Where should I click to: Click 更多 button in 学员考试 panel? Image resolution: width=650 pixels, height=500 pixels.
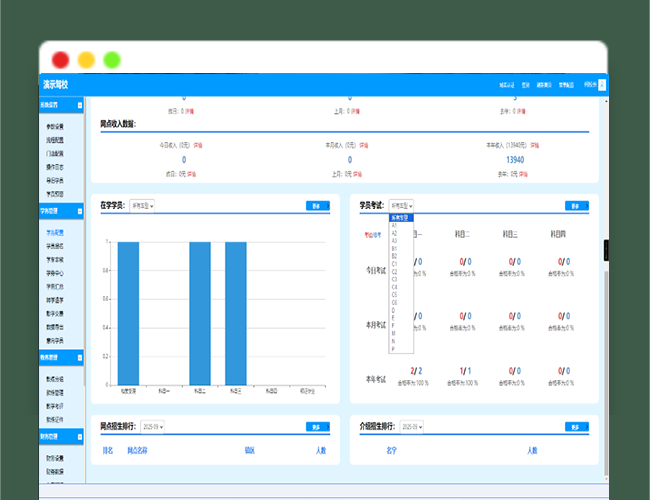(576, 206)
